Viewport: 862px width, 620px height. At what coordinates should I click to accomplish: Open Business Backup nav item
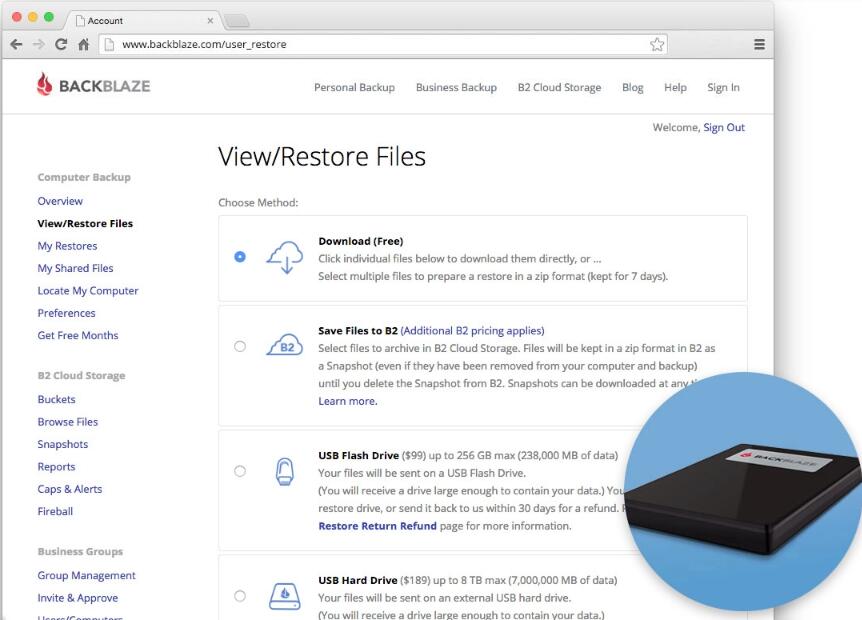(456, 87)
